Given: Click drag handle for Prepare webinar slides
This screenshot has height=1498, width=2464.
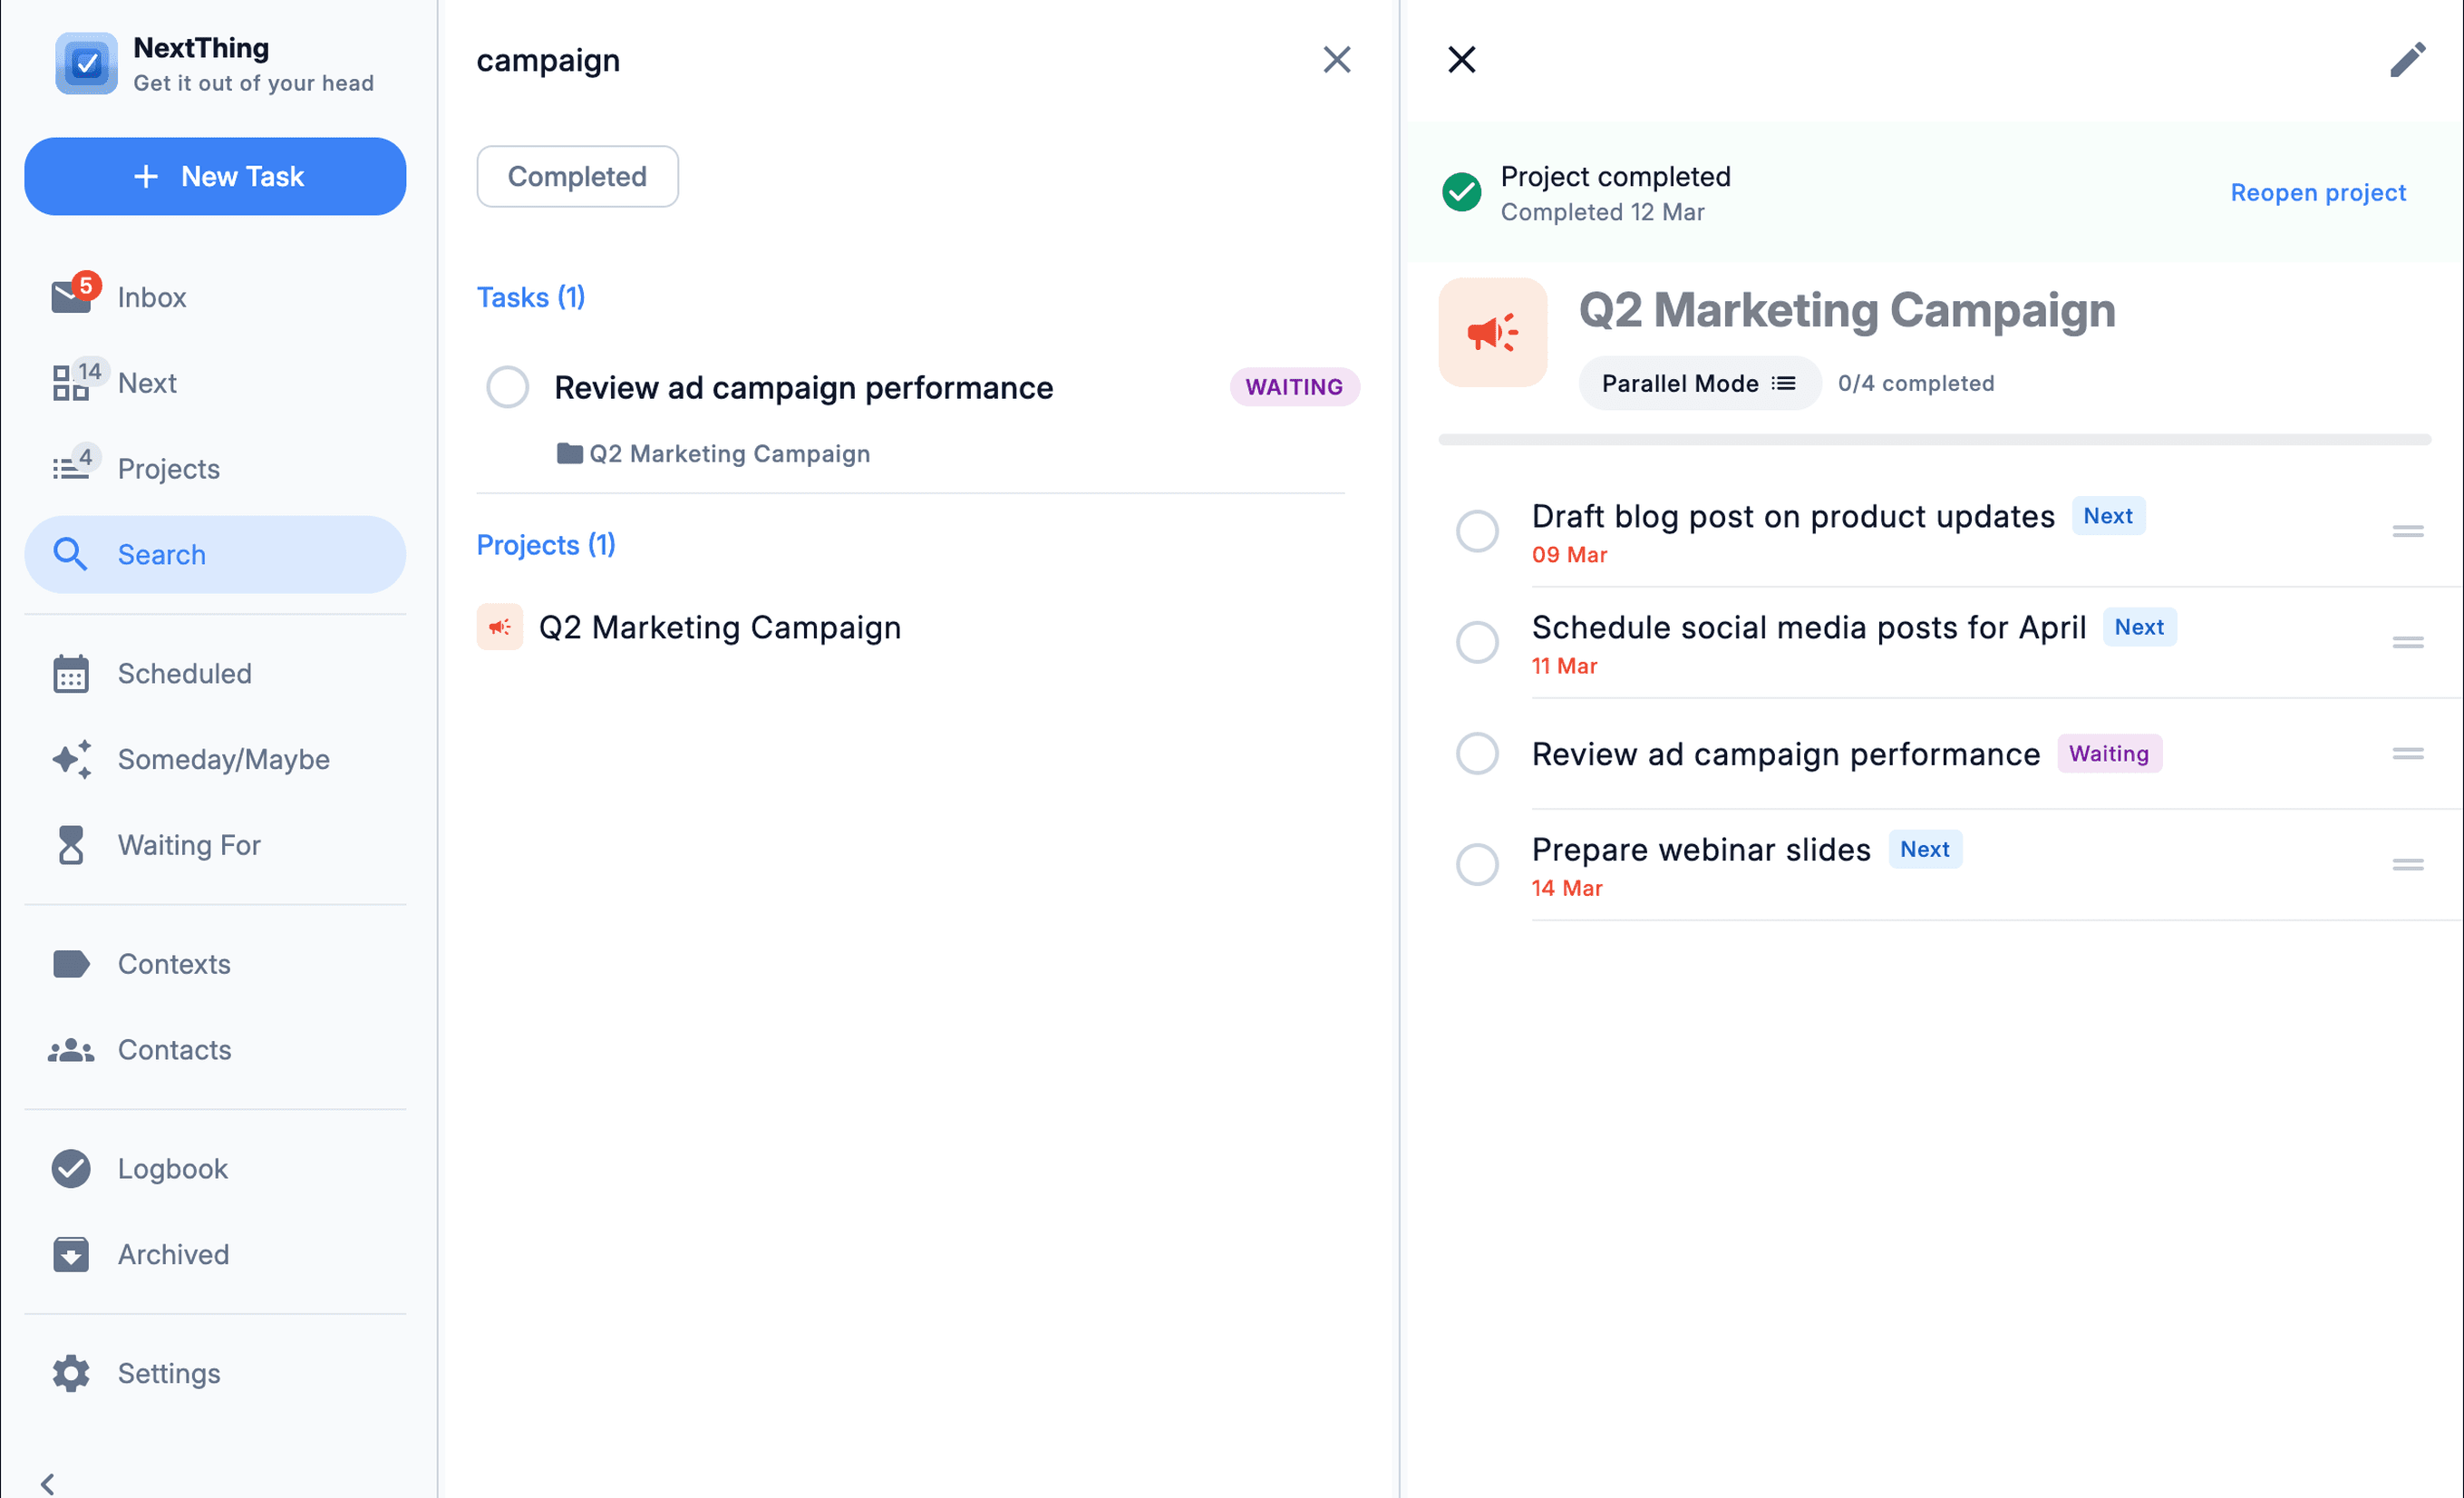Looking at the screenshot, I should 2407,864.
